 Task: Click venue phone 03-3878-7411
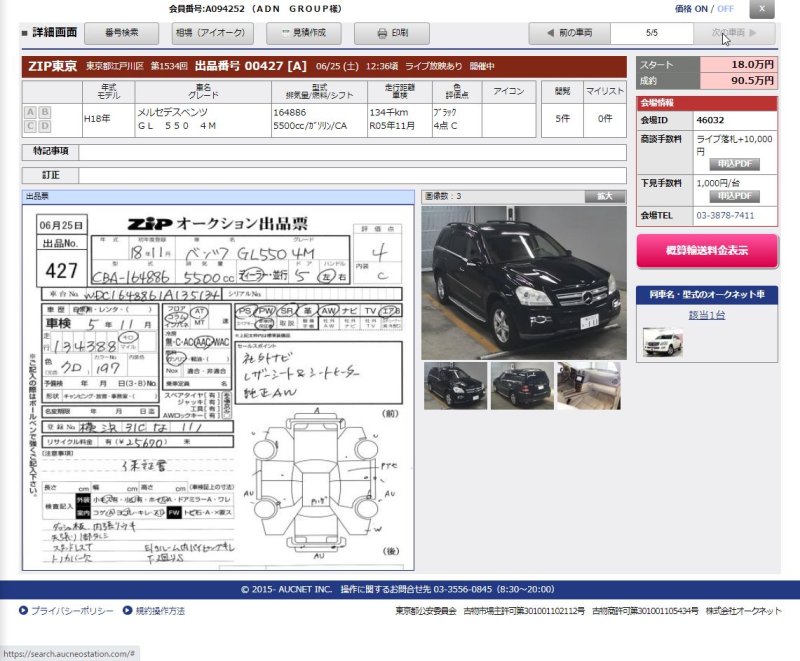coord(725,216)
